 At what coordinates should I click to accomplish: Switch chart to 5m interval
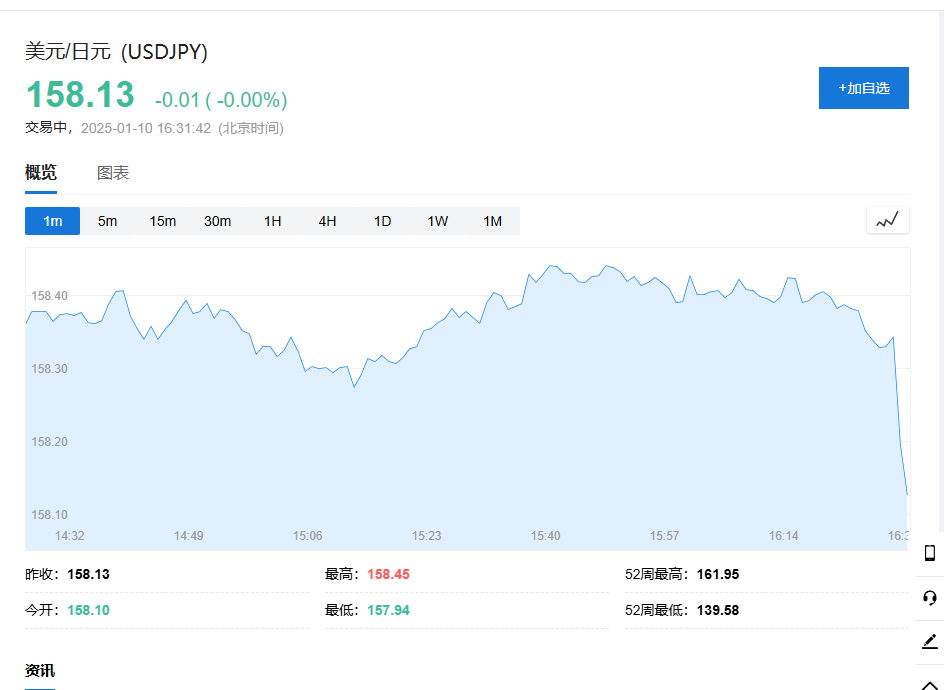click(107, 221)
